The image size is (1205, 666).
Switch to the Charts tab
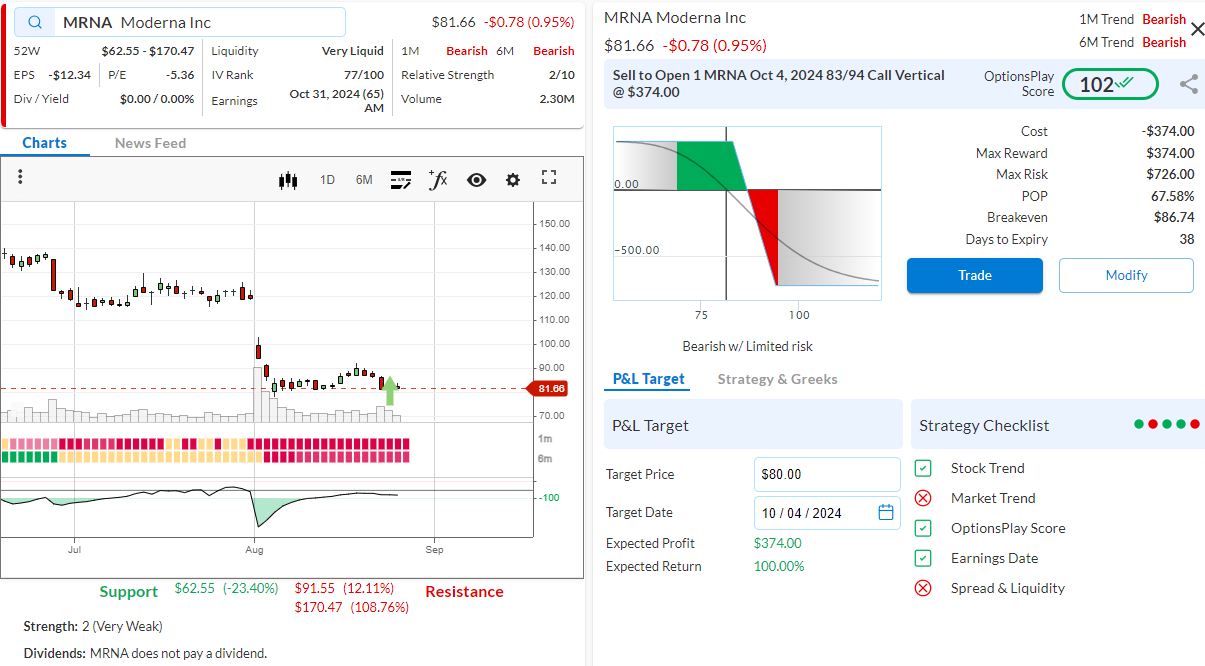pos(45,143)
